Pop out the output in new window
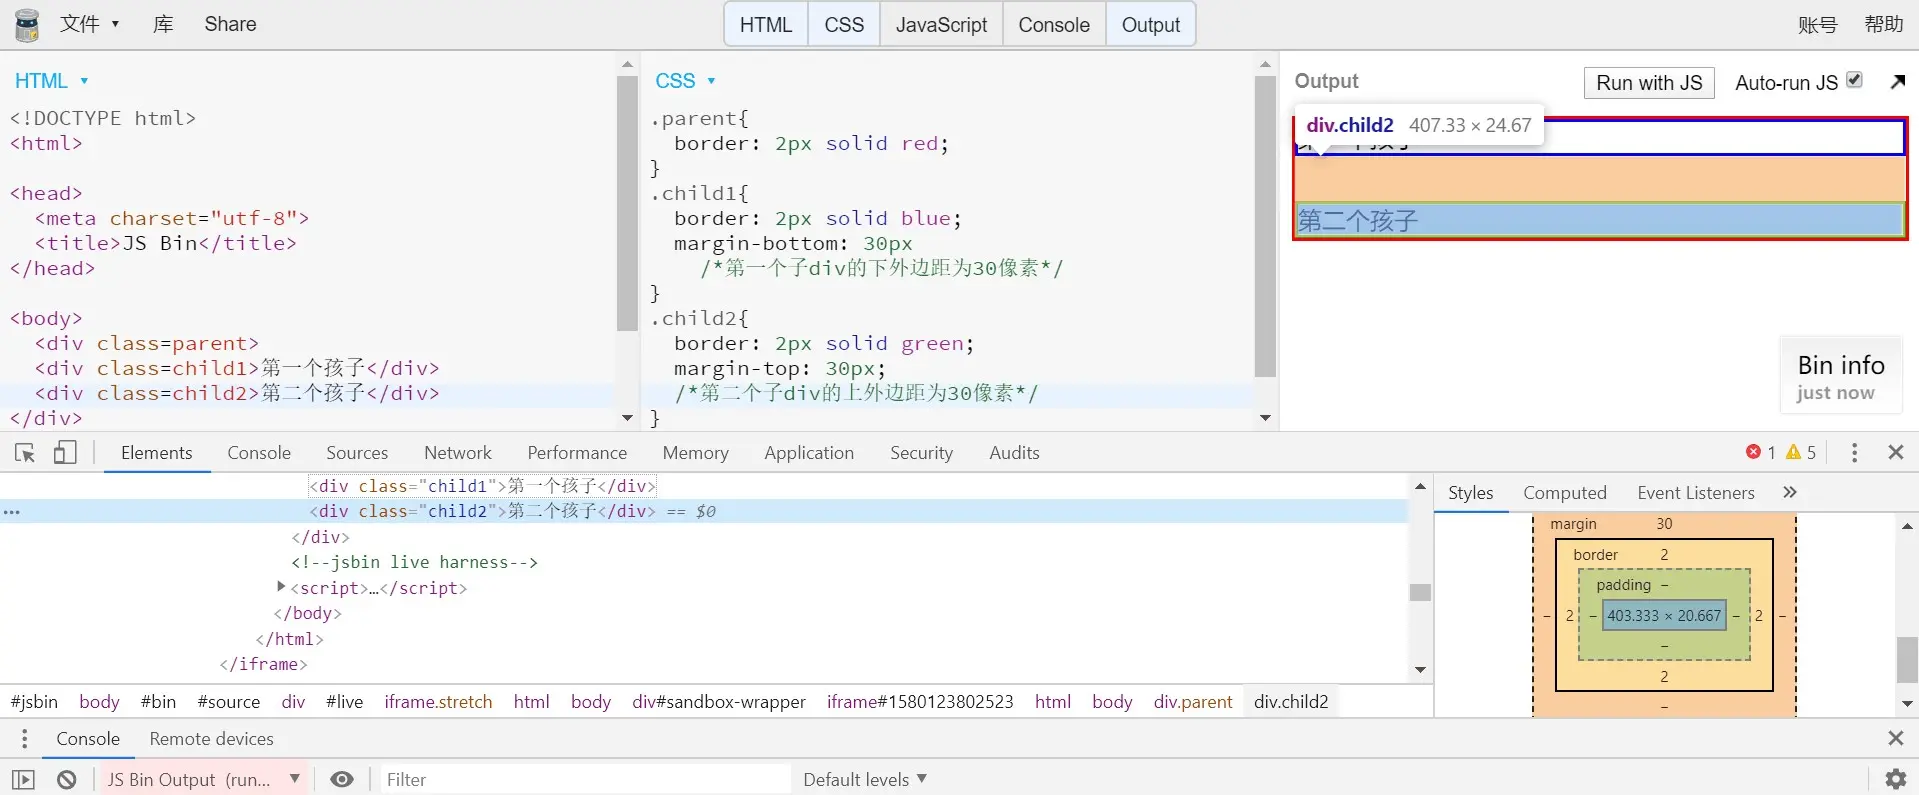This screenshot has height=795, width=1919. coord(1897,82)
